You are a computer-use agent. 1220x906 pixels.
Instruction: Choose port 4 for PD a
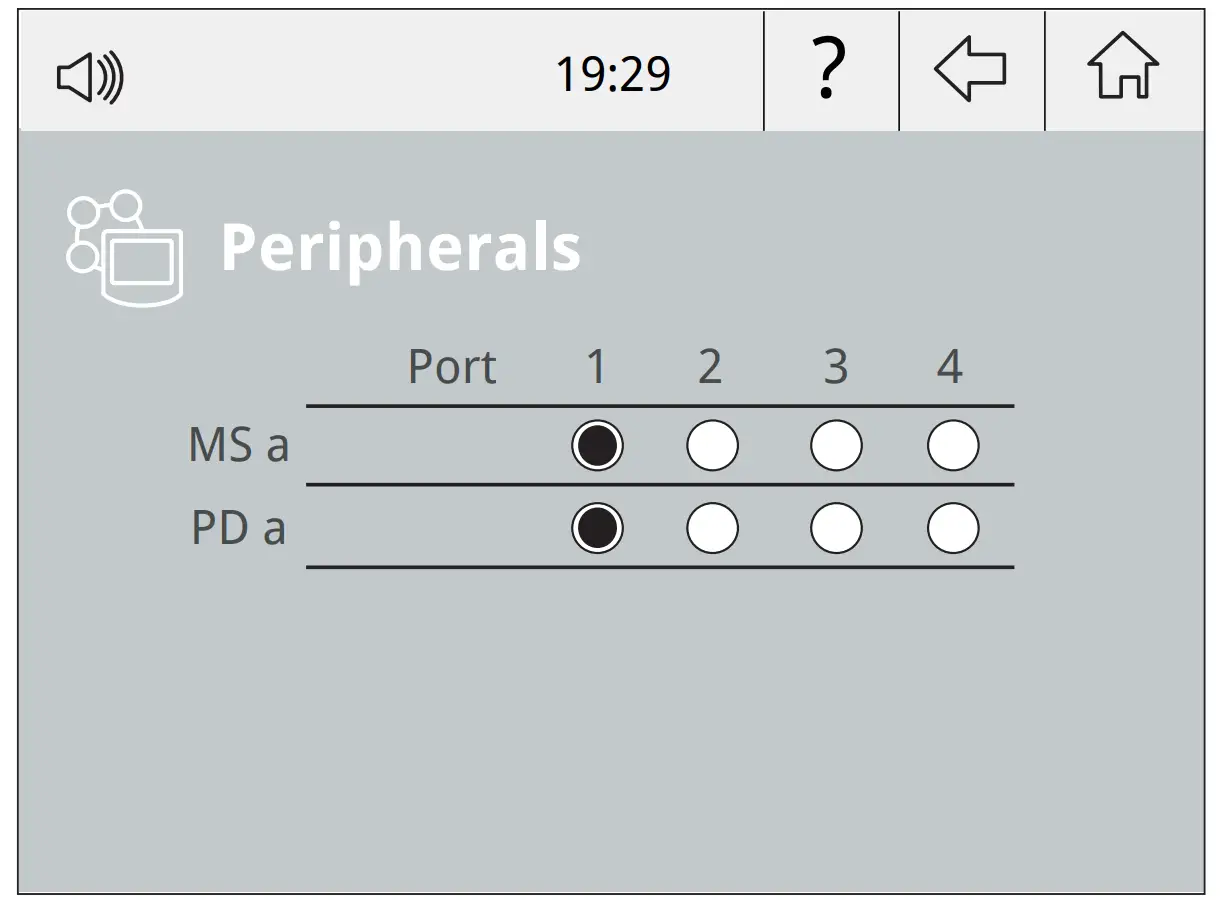pos(951,527)
